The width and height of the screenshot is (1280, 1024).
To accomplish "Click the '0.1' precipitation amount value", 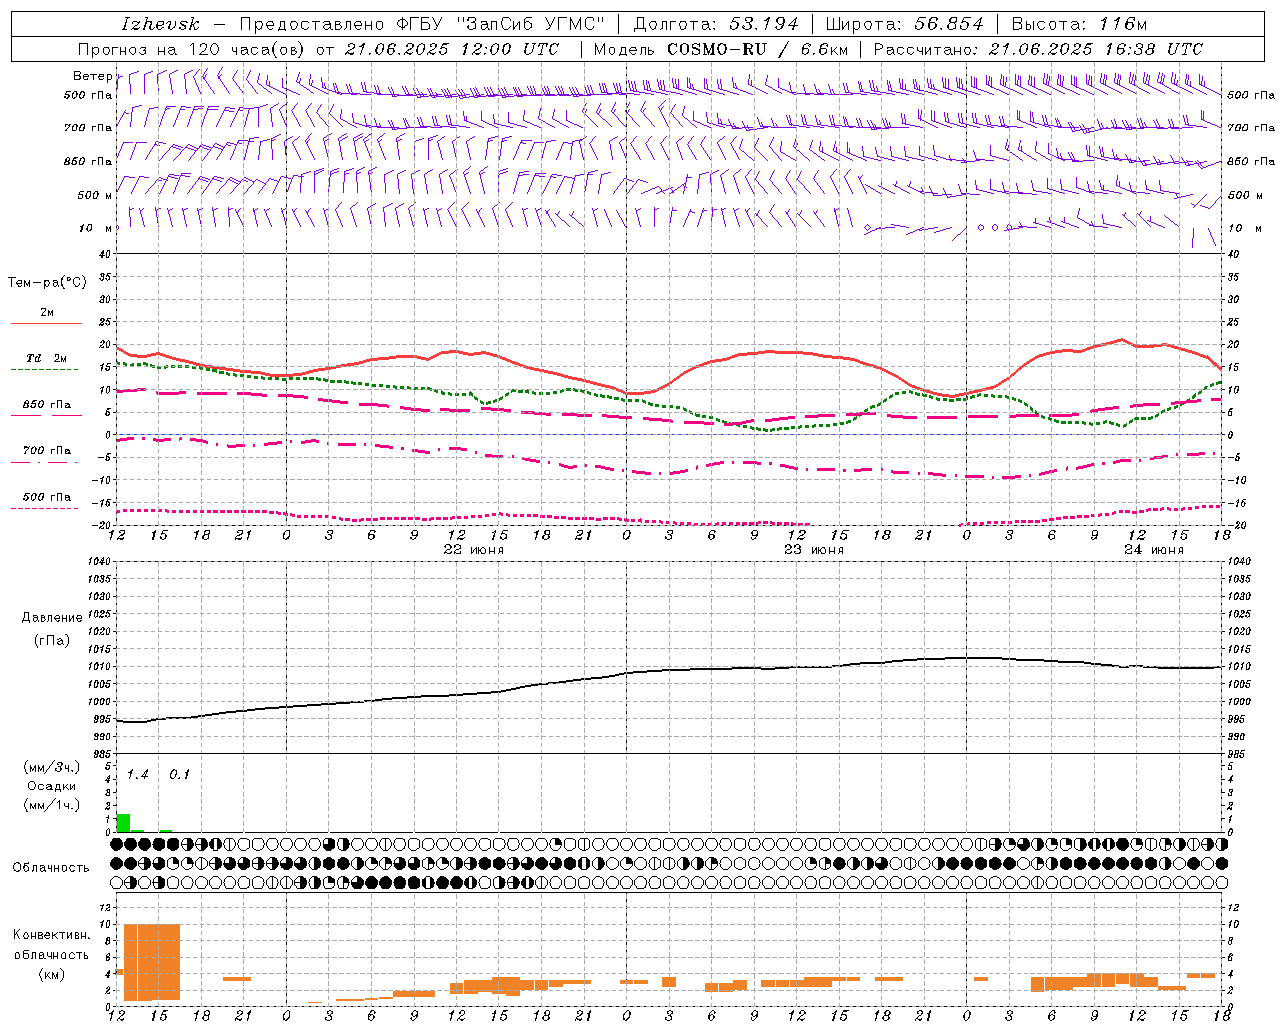I will pyautogui.click(x=179, y=774).
